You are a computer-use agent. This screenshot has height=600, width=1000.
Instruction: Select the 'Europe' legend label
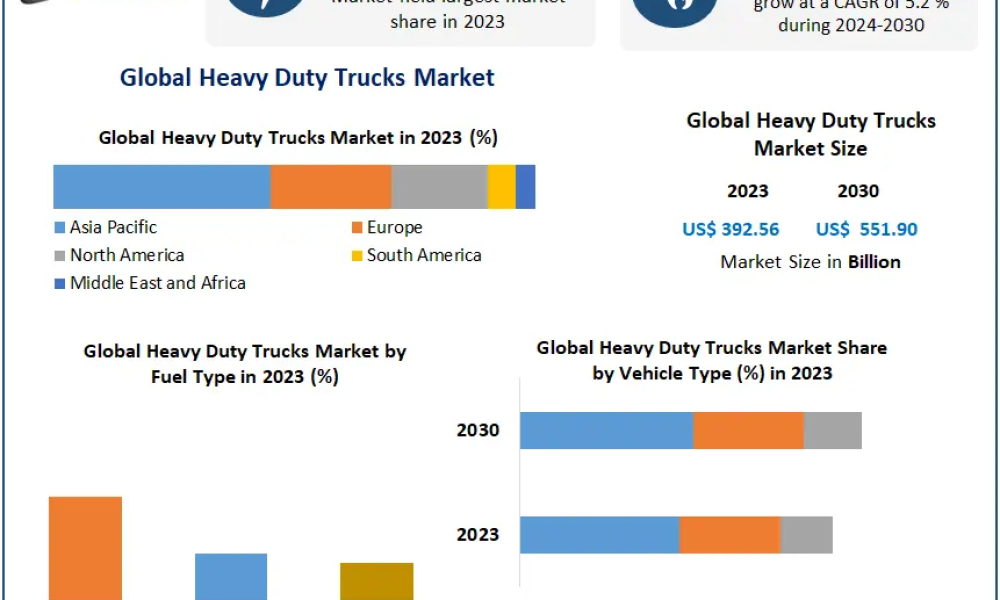click(x=395, y=228)
